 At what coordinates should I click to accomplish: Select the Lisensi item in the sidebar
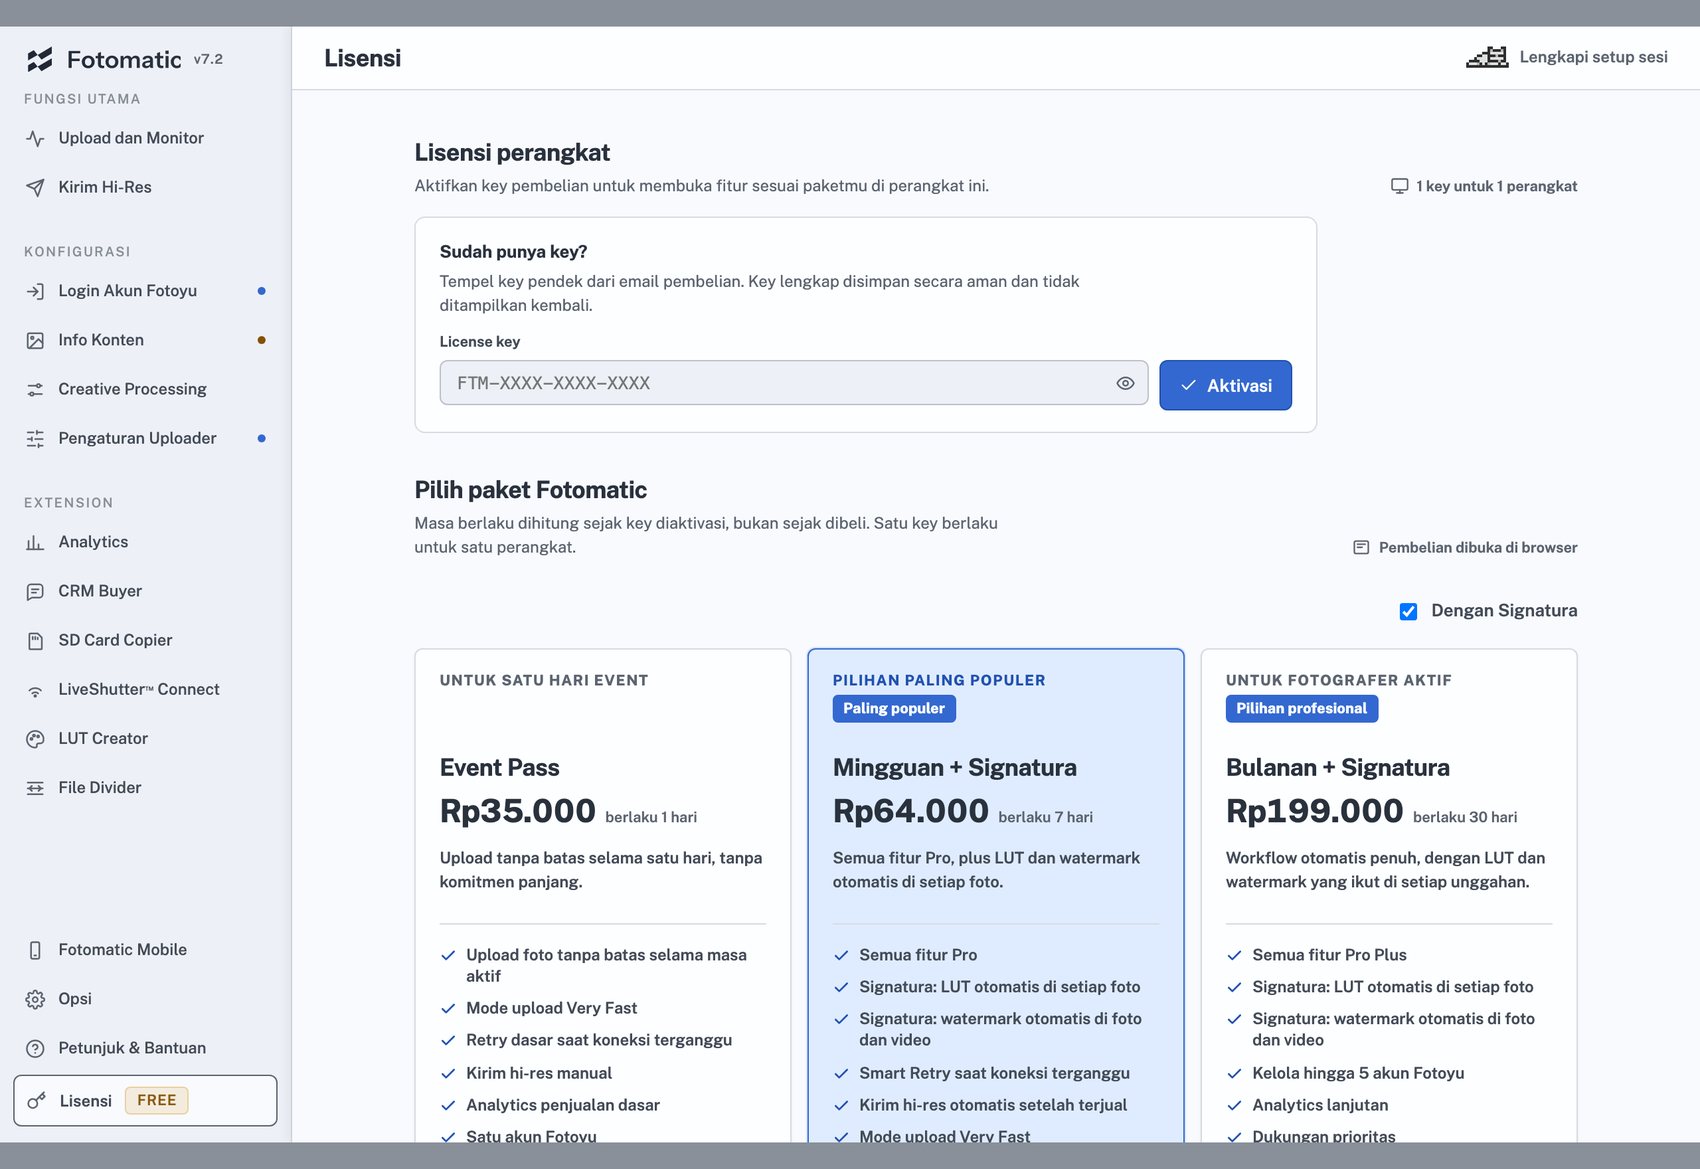pos(145,1101)
